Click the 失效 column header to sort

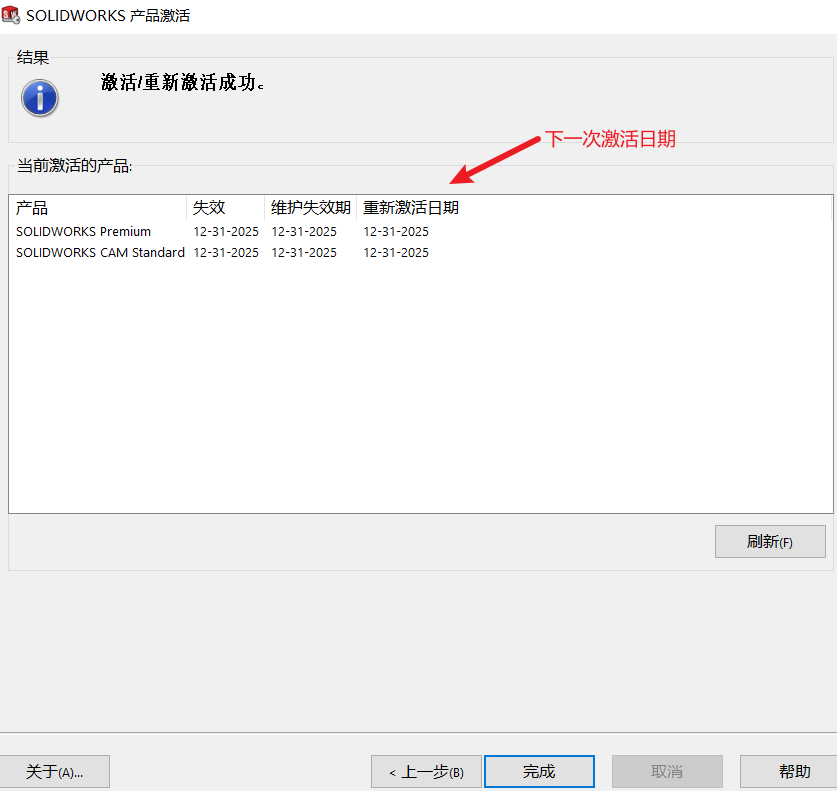[x=206, y=207]
